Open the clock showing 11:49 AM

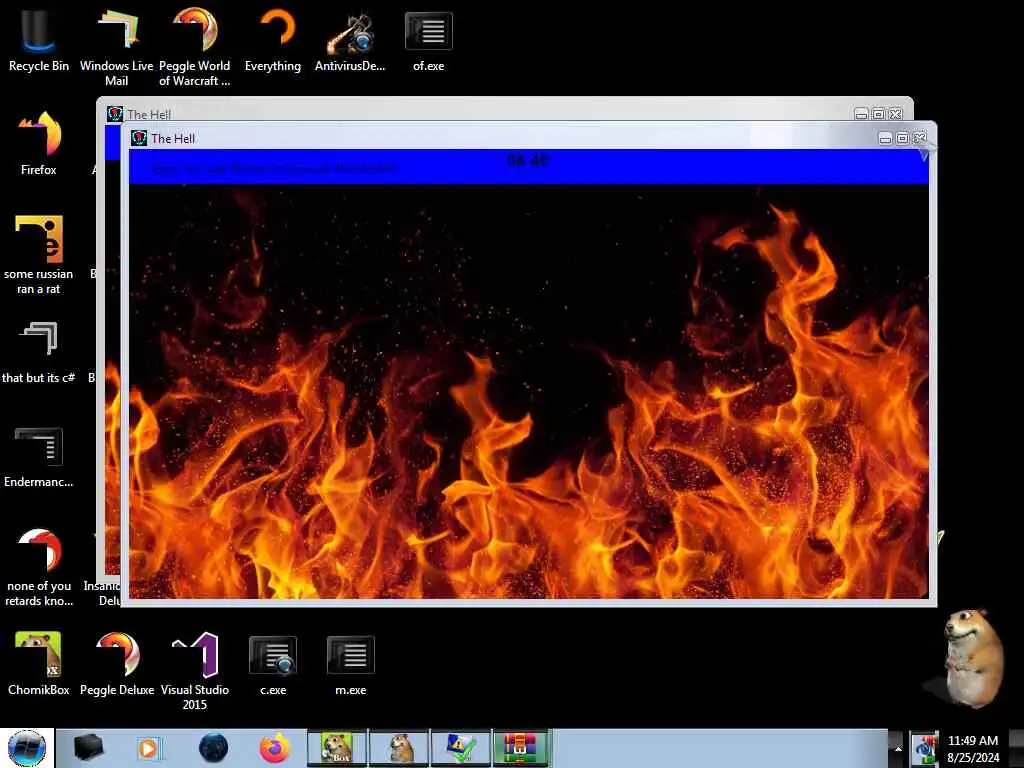973,749
